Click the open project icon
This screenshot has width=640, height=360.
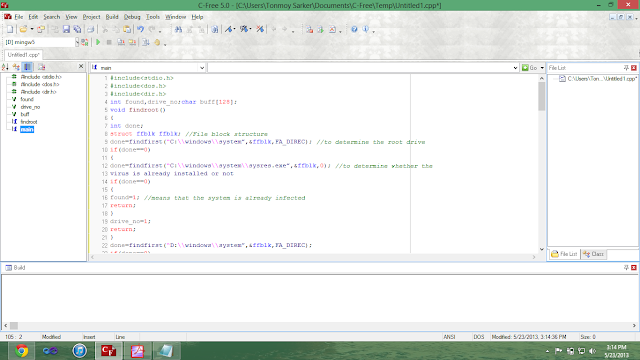[41, 29]
